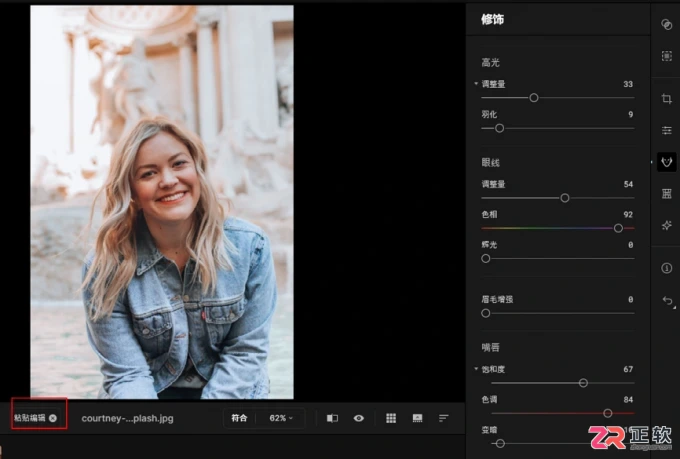The width and height of the screenshot is (680, 459).
Task: Open the grid geometry icon in sidebar
Action: coord(667,193)
